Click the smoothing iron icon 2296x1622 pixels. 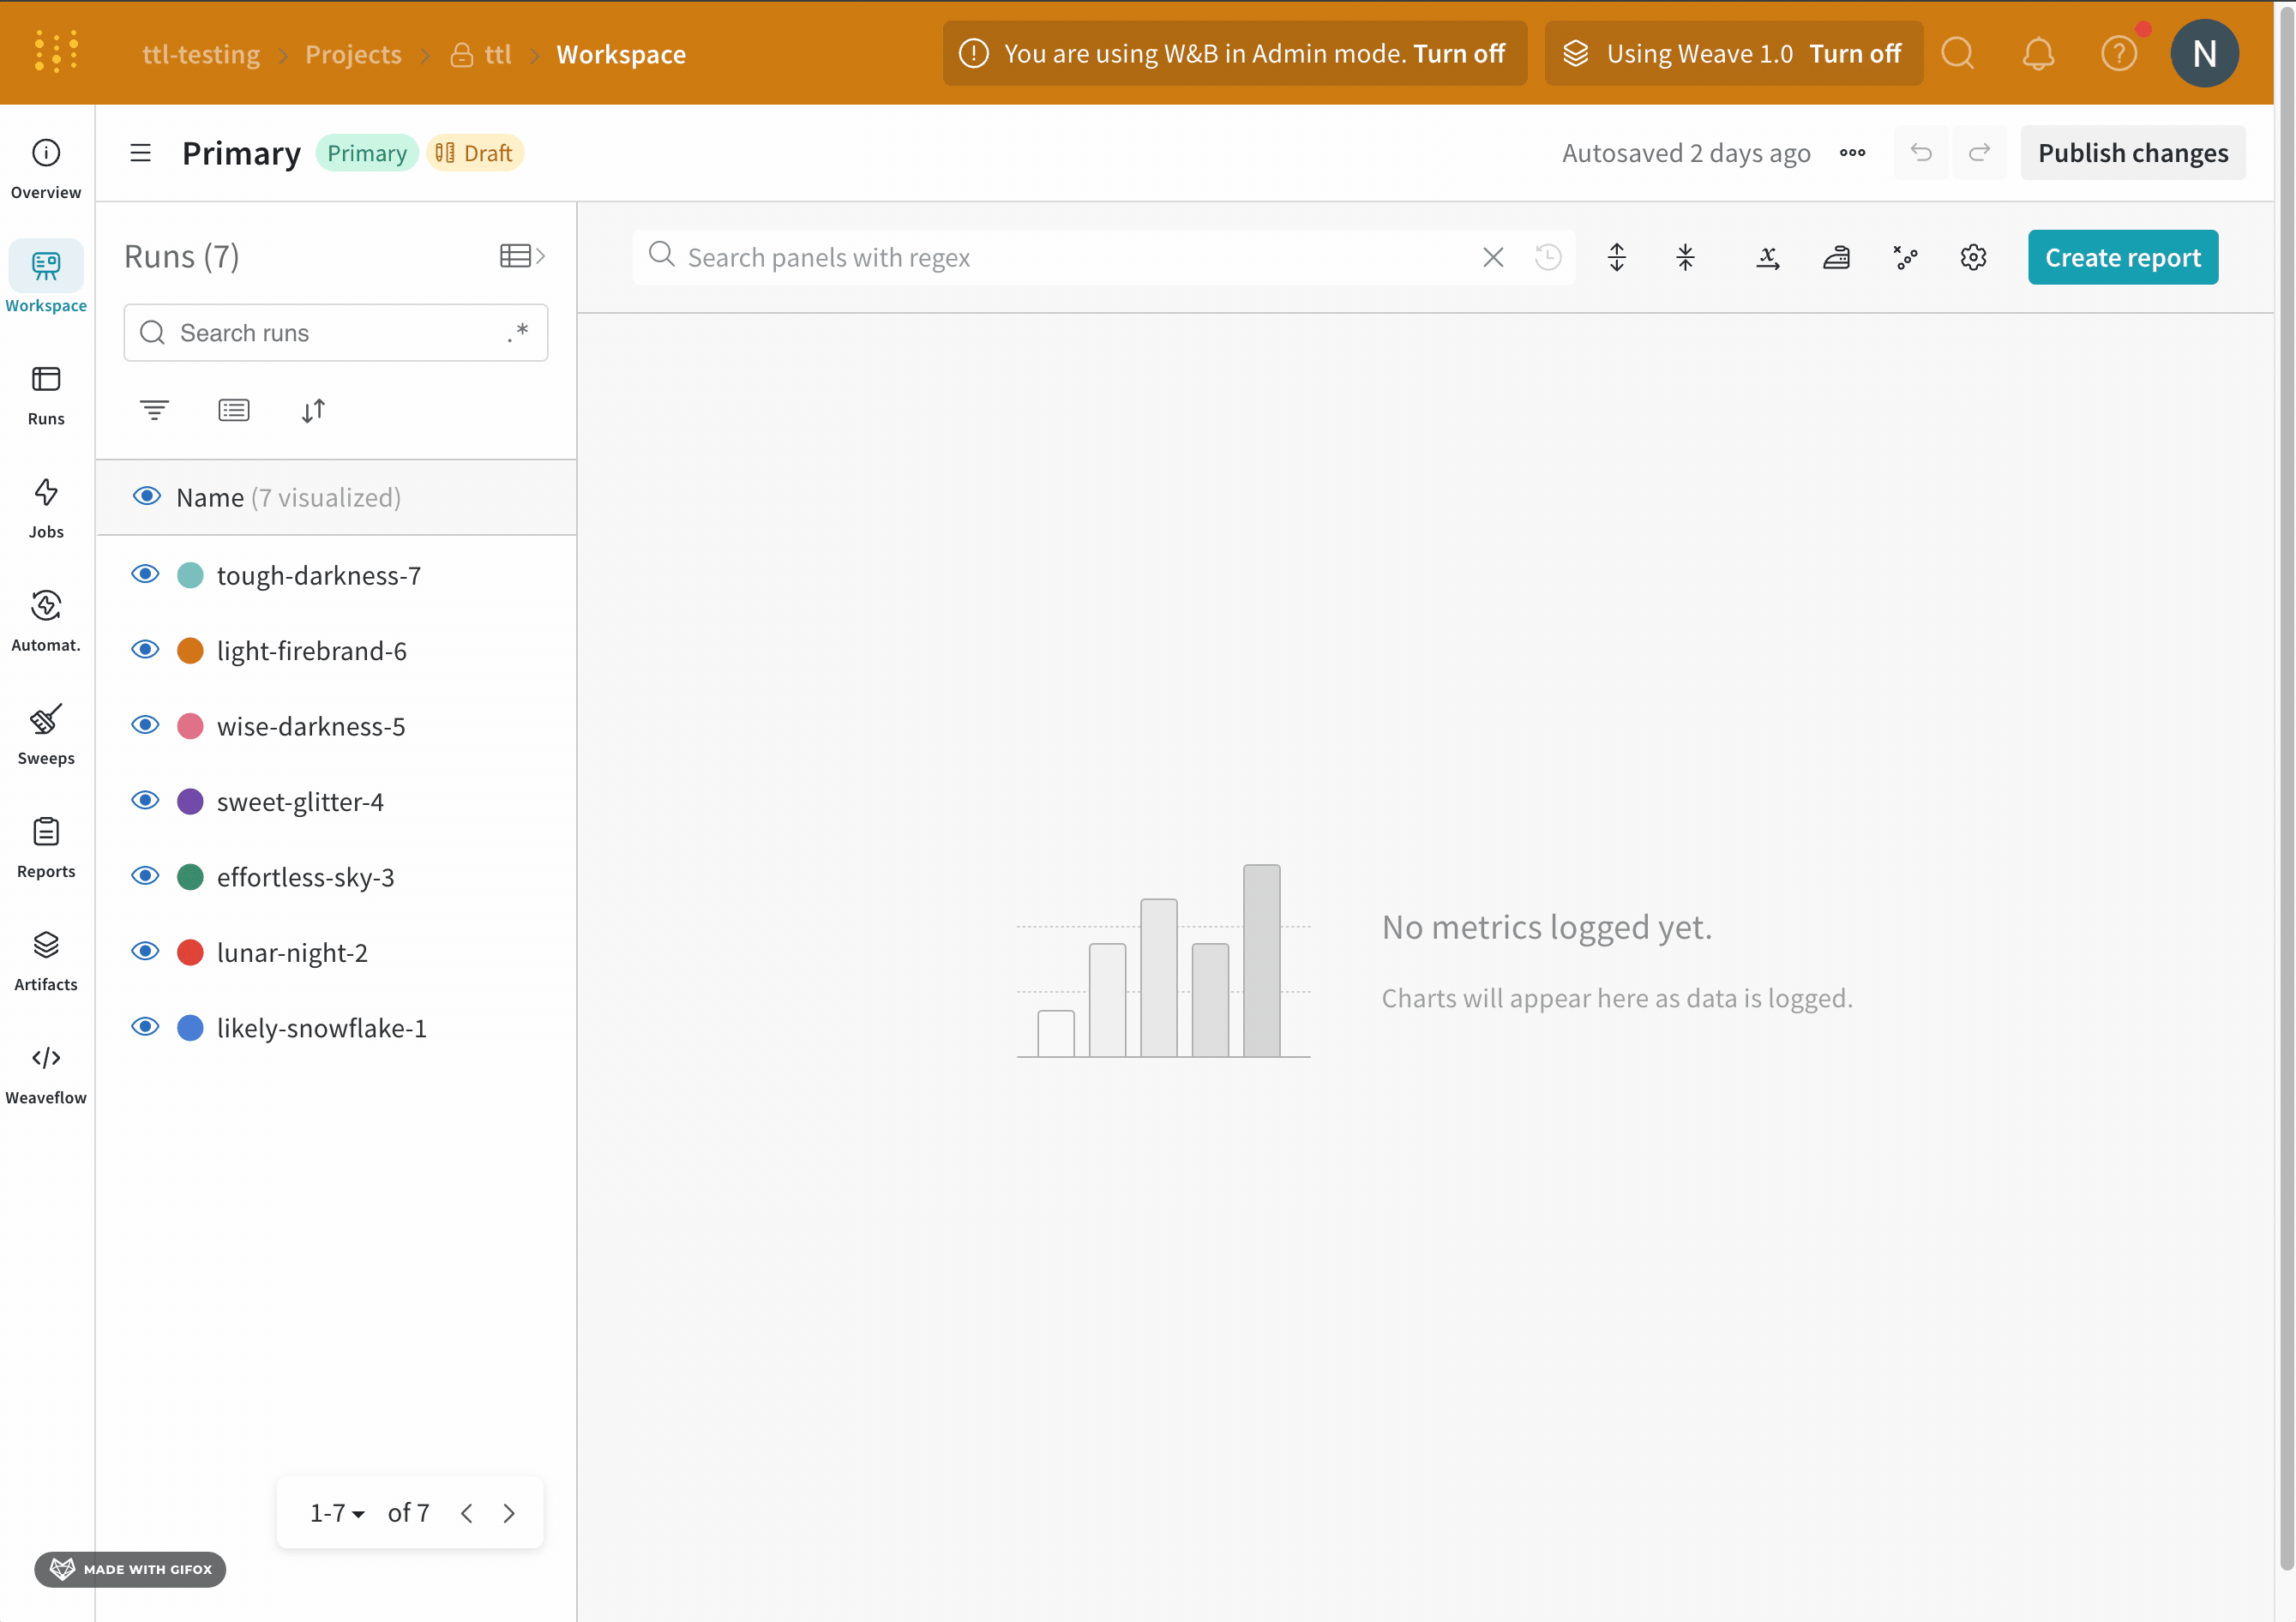pyautogui.click(x=1836, y=258)
